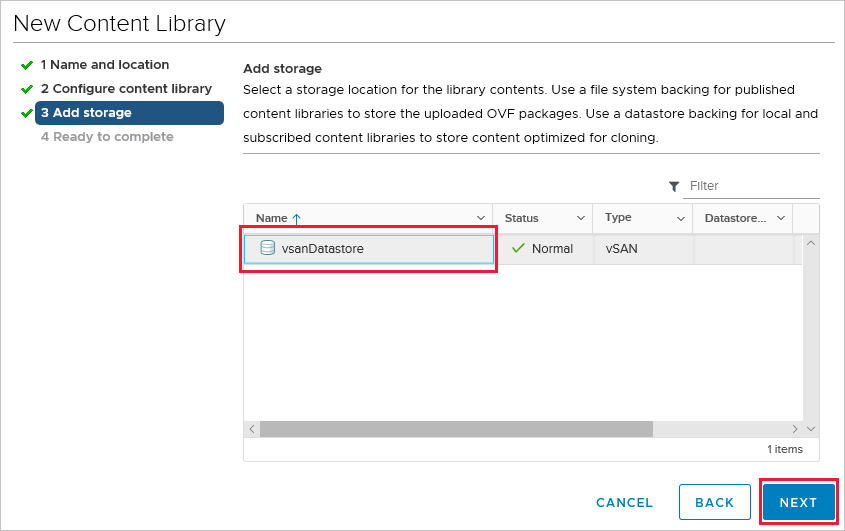Click the Filter text field
845x531 pixels.
point(750,186)
